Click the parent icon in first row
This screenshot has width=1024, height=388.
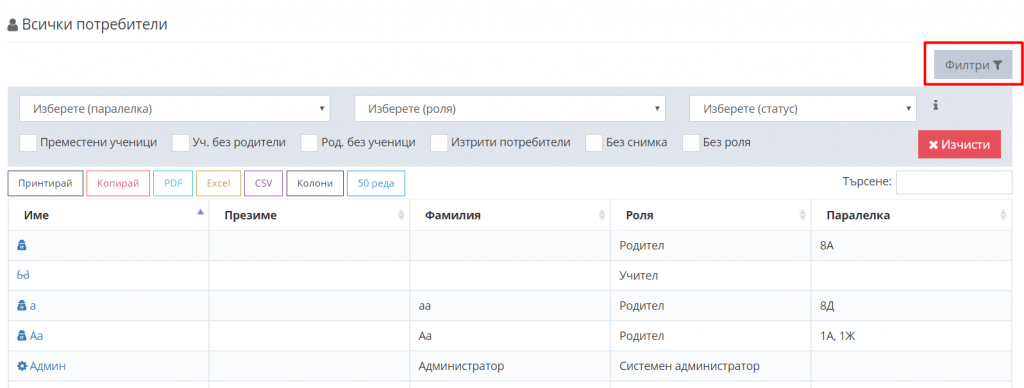pos(22,244)
